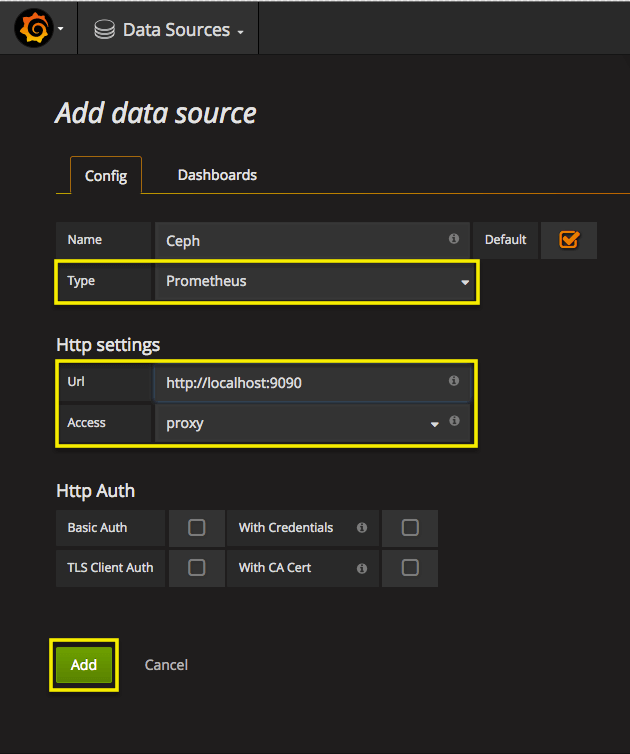
Task: Click into the Url input field
Action: coord(300,382)
